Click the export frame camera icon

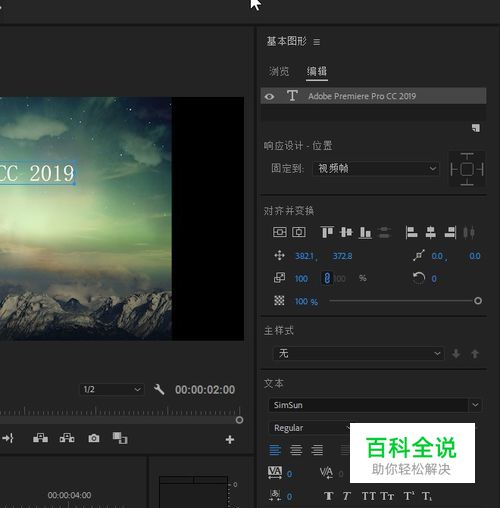(x=94, y=438)
